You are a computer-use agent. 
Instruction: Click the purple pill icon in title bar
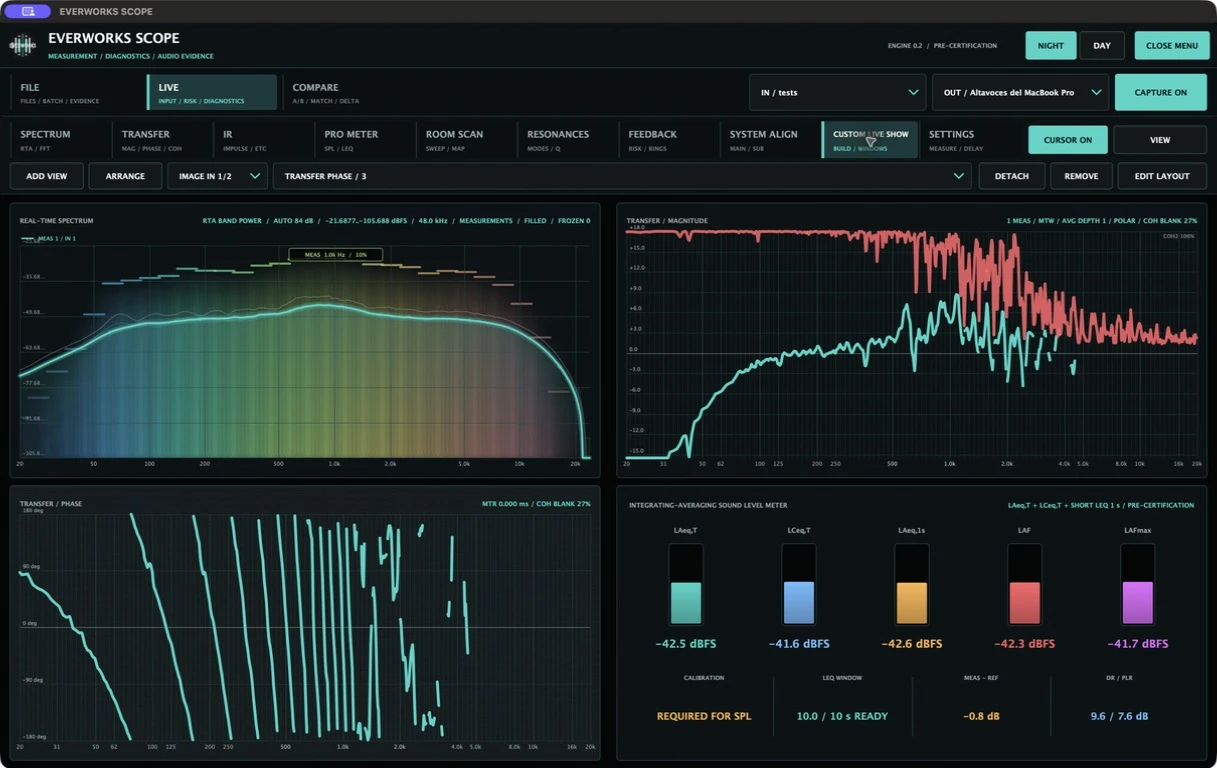click(27, 11)
